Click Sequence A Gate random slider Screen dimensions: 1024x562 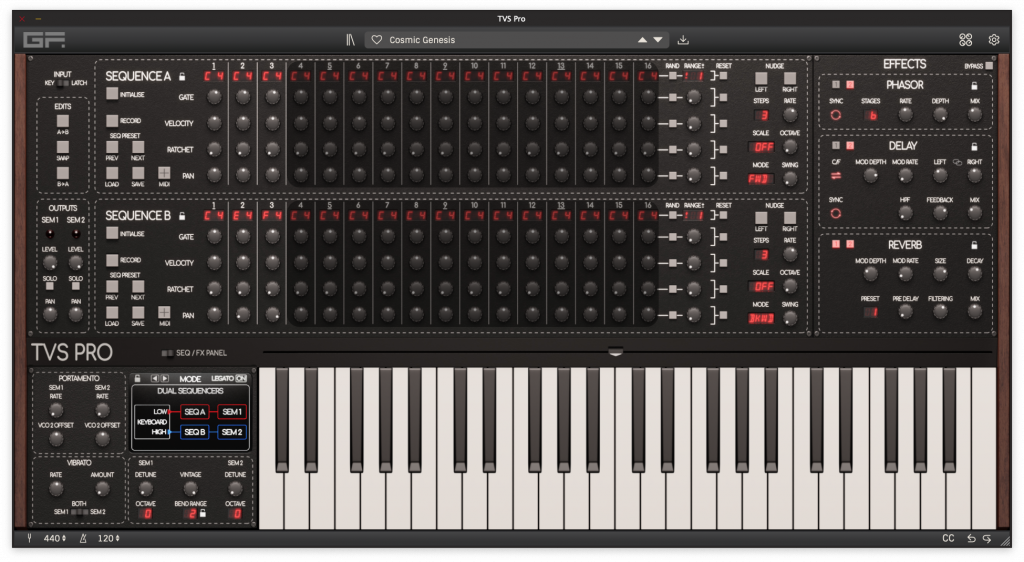tap(672, 97)
